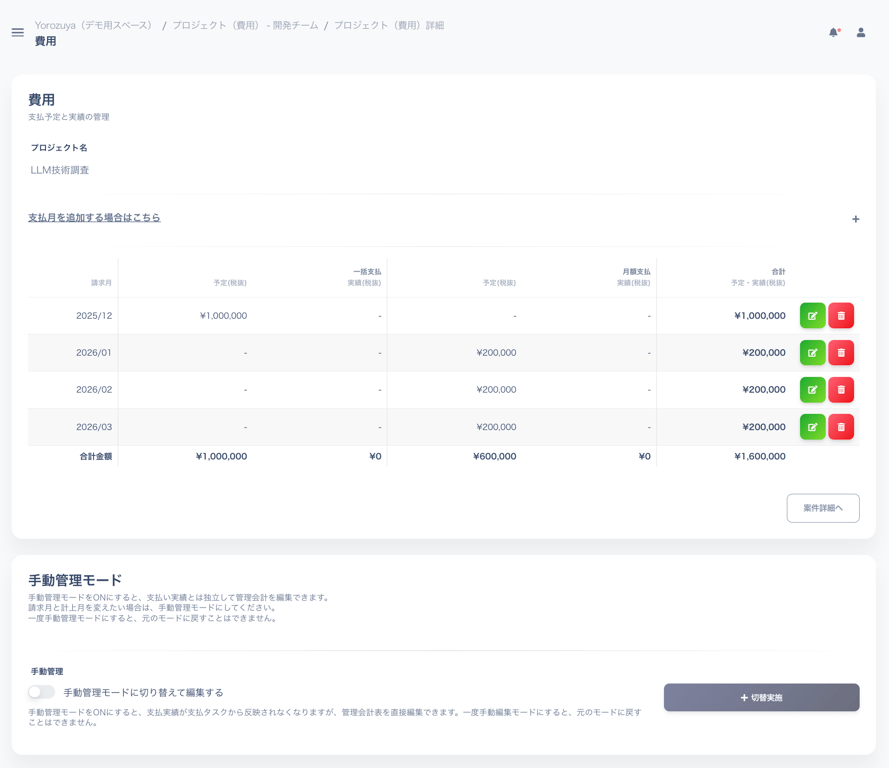Select the 2026/01 billing month cell
Viewport: 889px width, 768px height.
pos(94,353)
